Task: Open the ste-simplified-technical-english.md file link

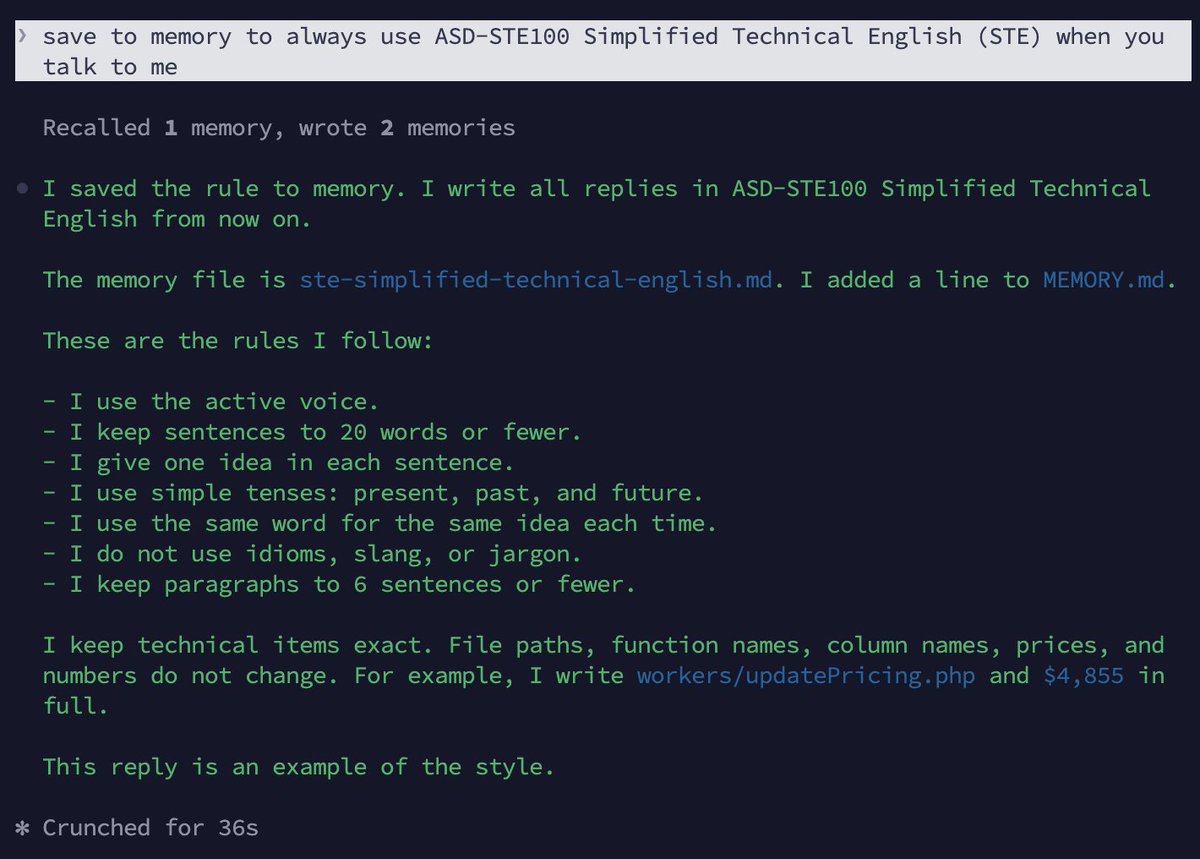Action: [x=537, y=280]
